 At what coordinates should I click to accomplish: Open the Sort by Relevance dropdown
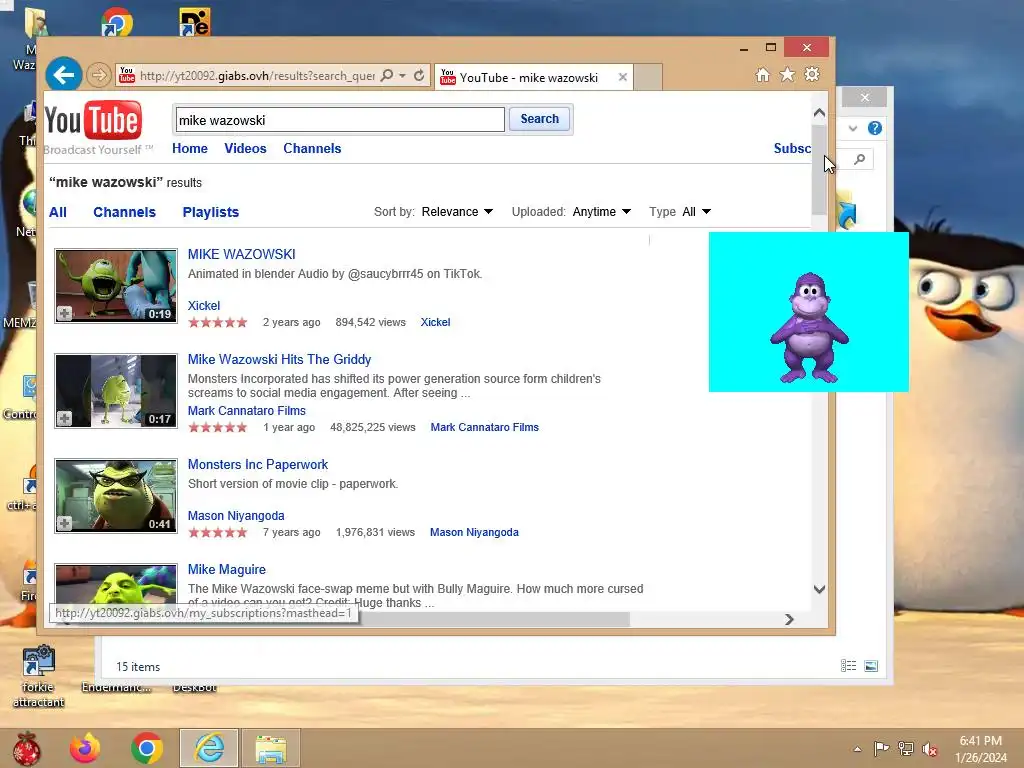tap(457, 212)
